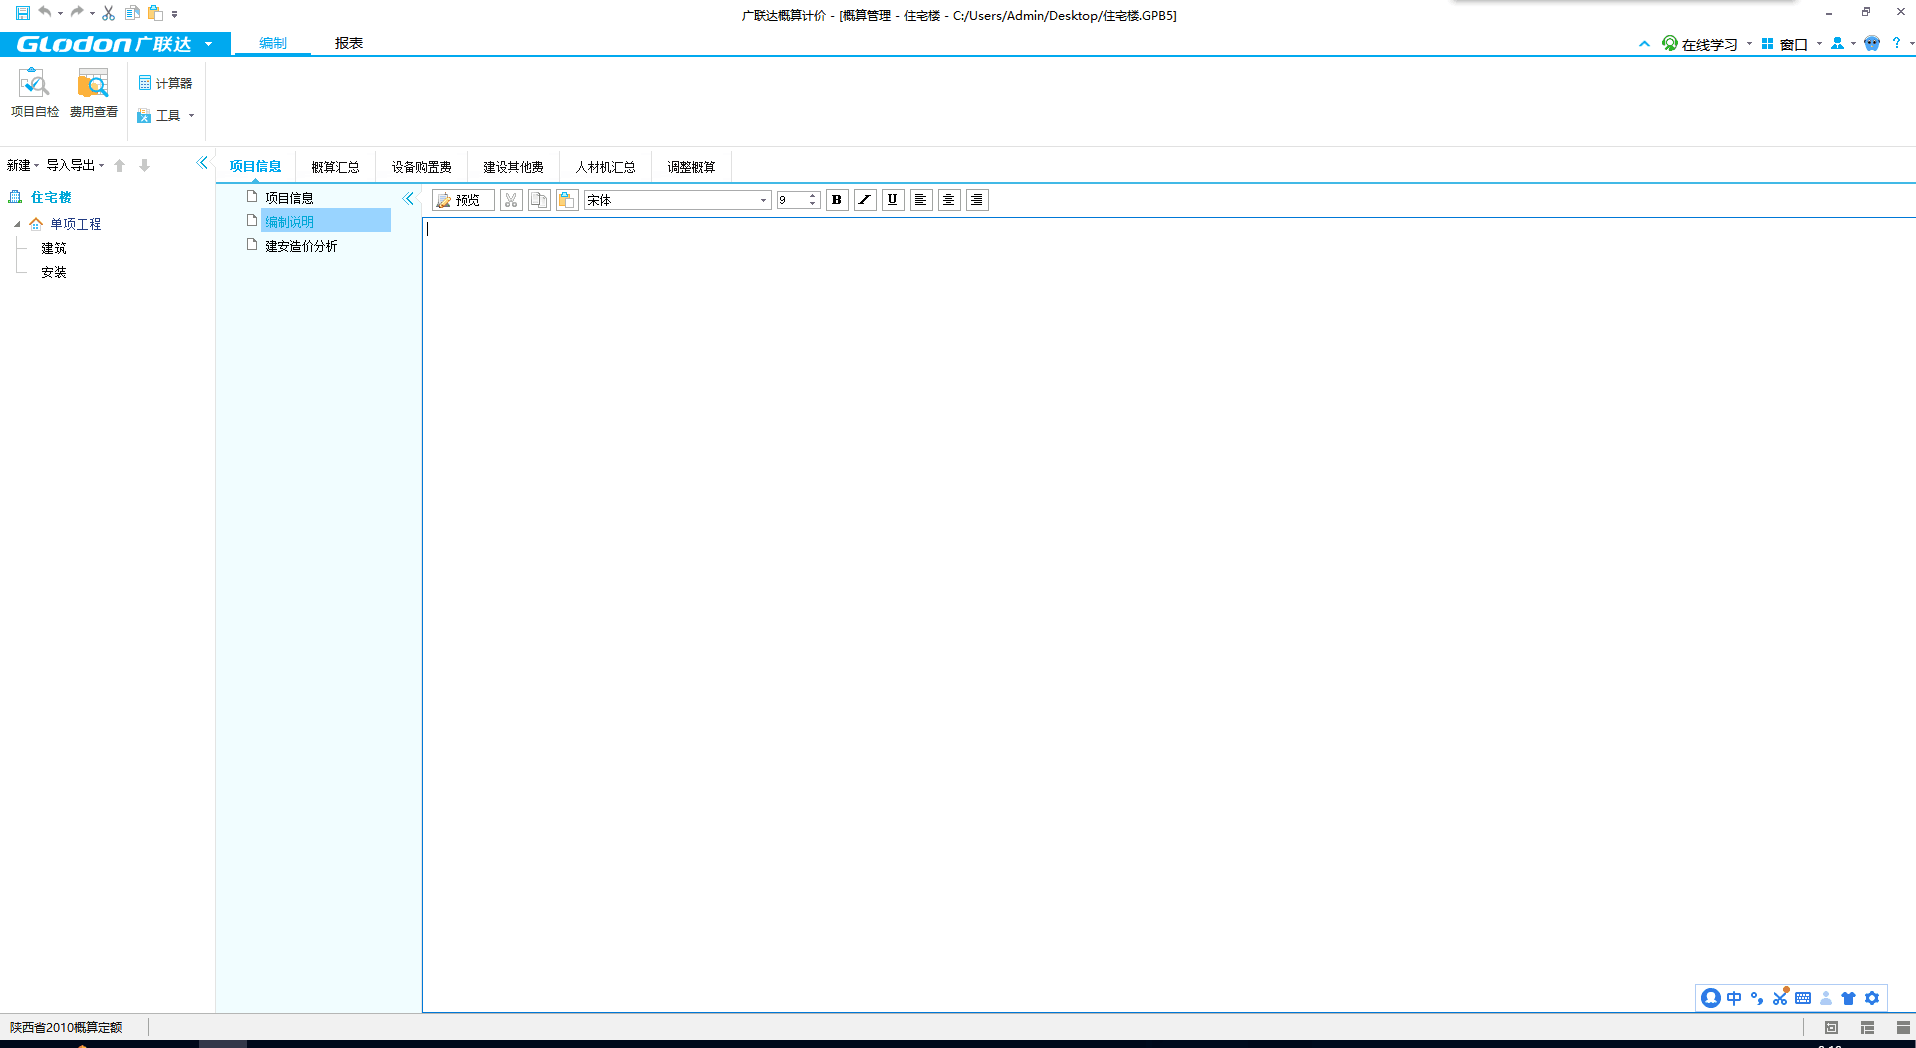
Task: Collapse the 单项工程 tree node arrow
Action: click(x=17, y=224)
